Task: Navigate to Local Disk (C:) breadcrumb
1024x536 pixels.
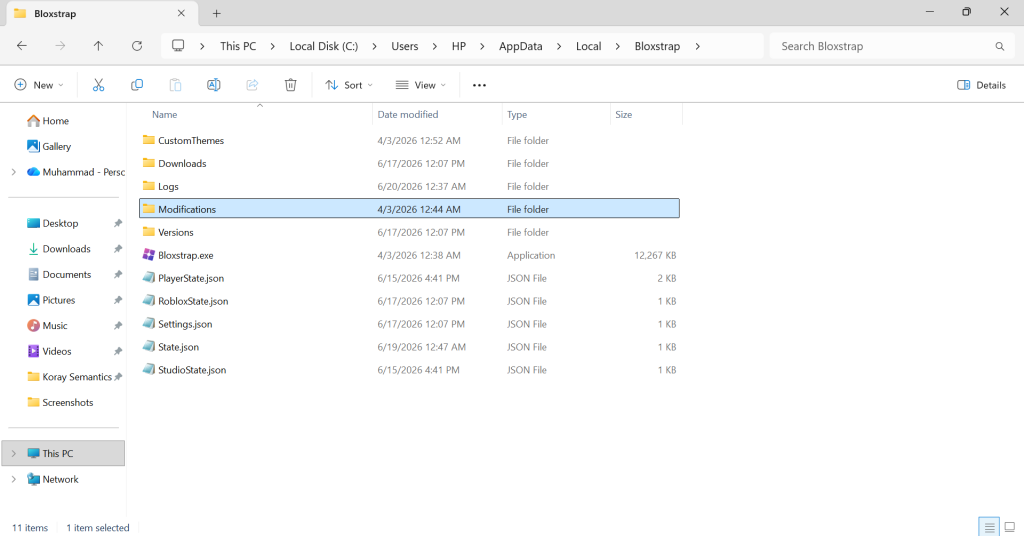Action: [324, 46]
